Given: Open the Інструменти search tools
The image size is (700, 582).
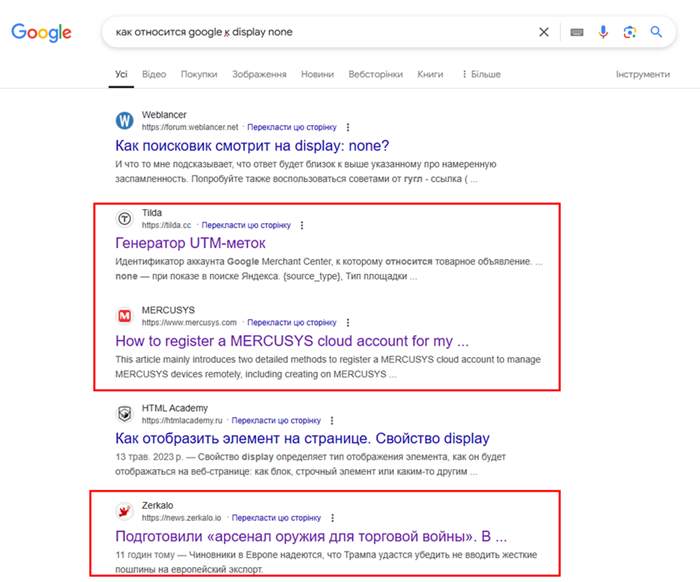Looking at the screenshot, I should [x=643, y=74].
